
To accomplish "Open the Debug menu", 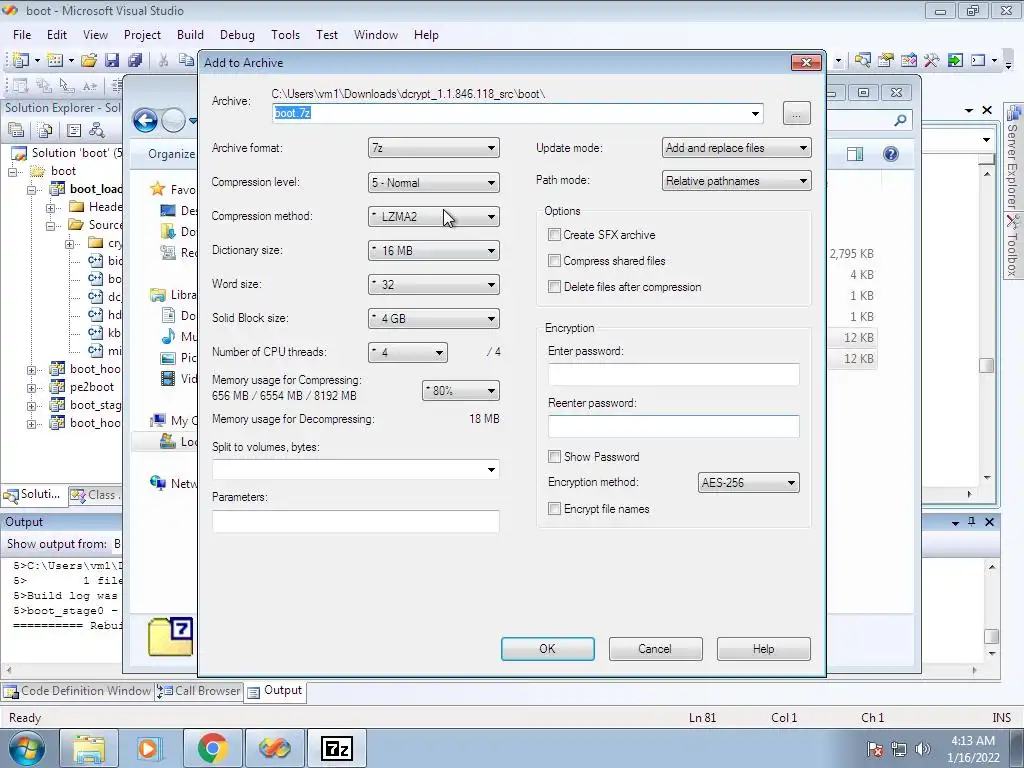I will (x=237, y=35).
